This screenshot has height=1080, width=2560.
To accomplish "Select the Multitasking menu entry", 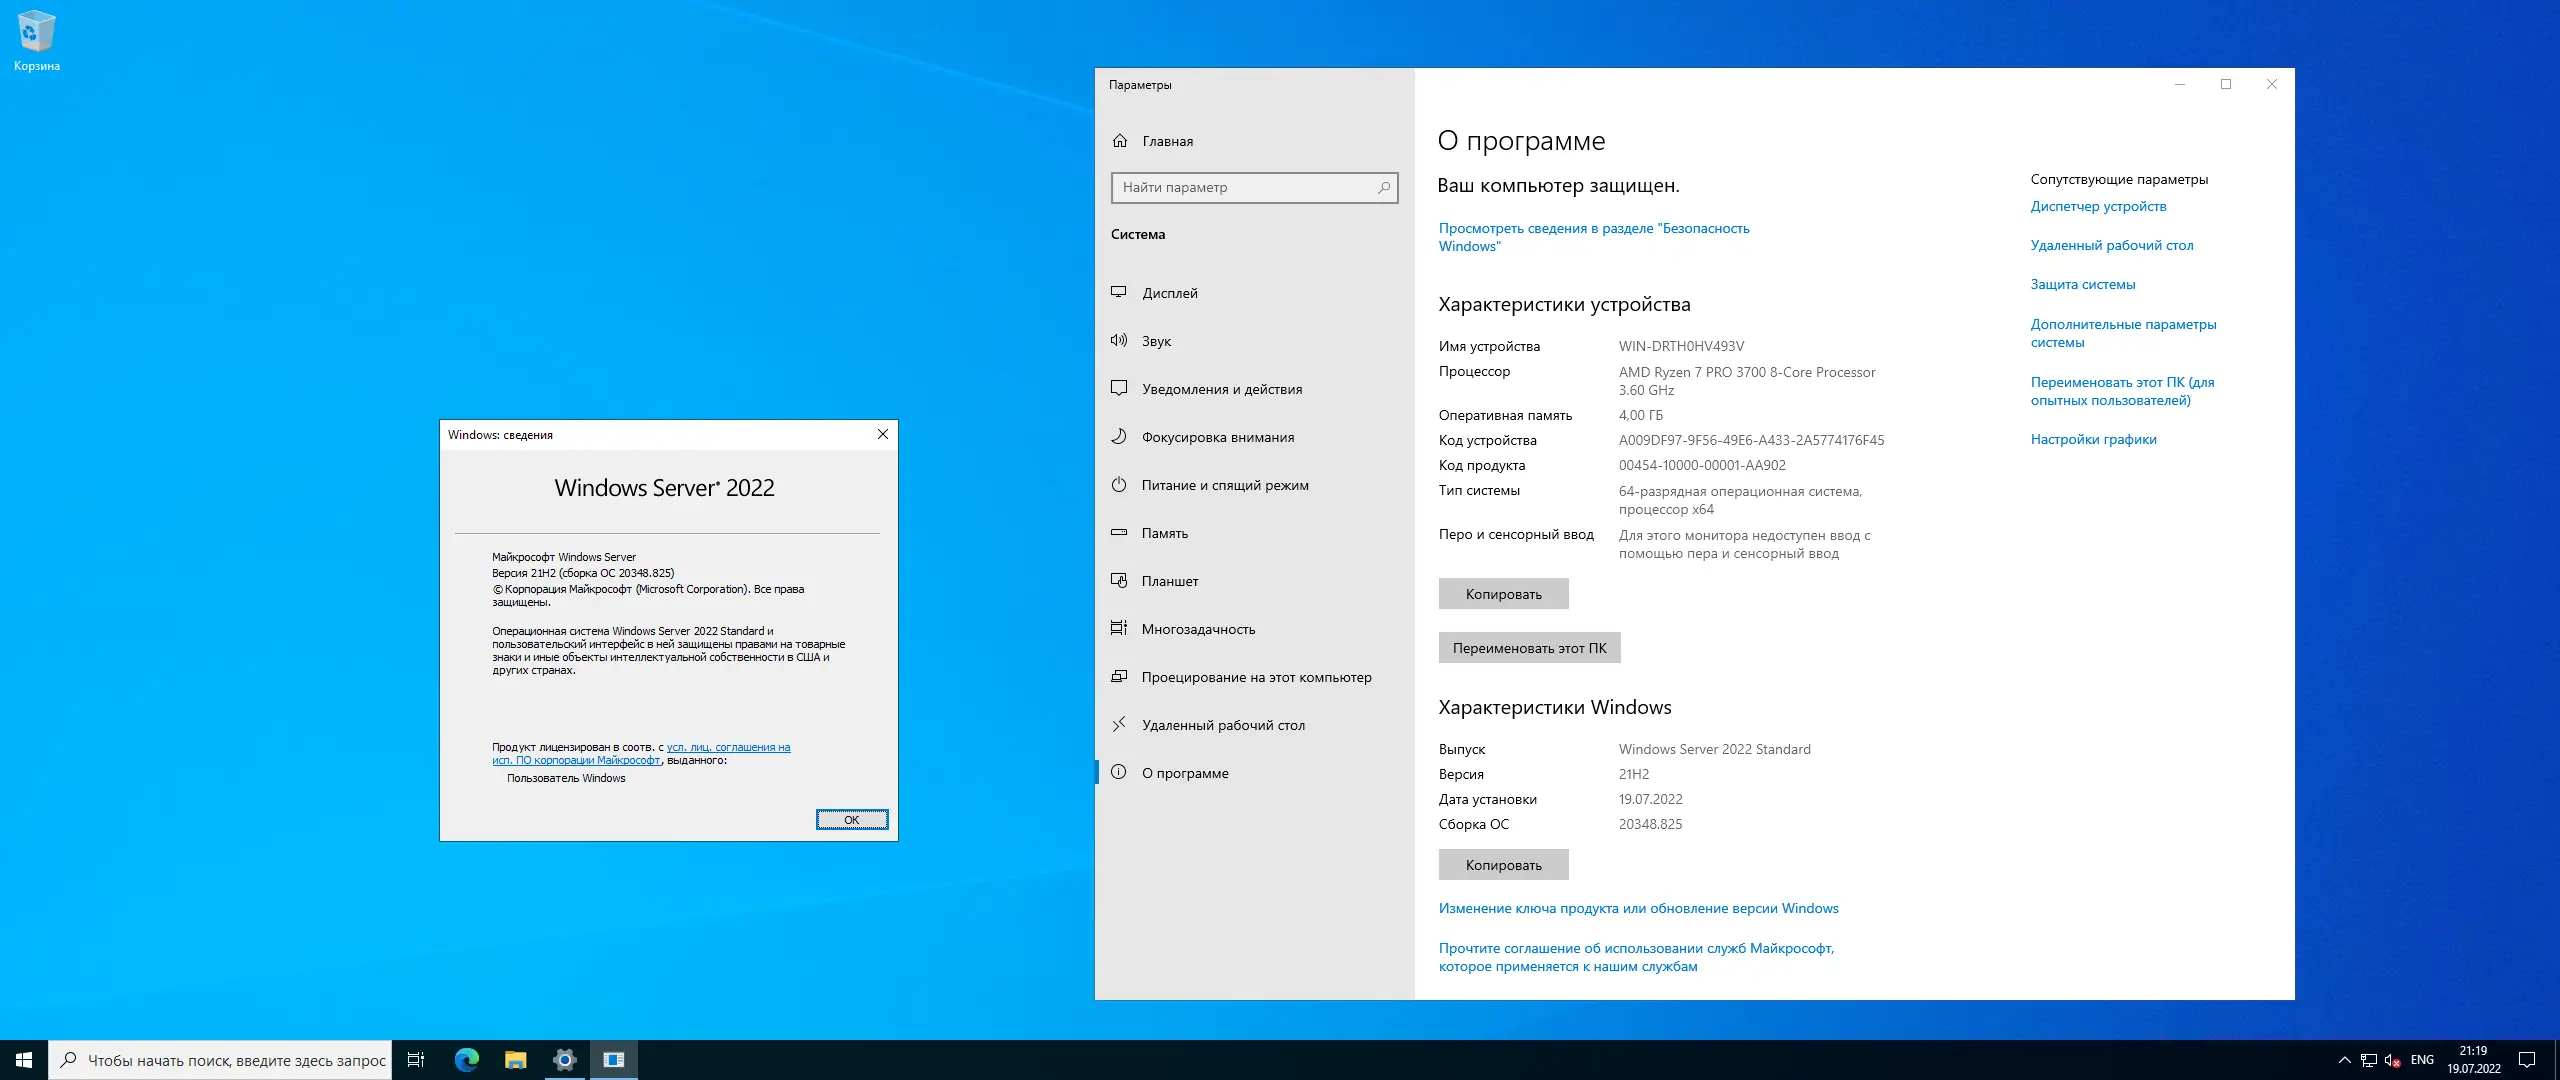I will (1198, 629).
